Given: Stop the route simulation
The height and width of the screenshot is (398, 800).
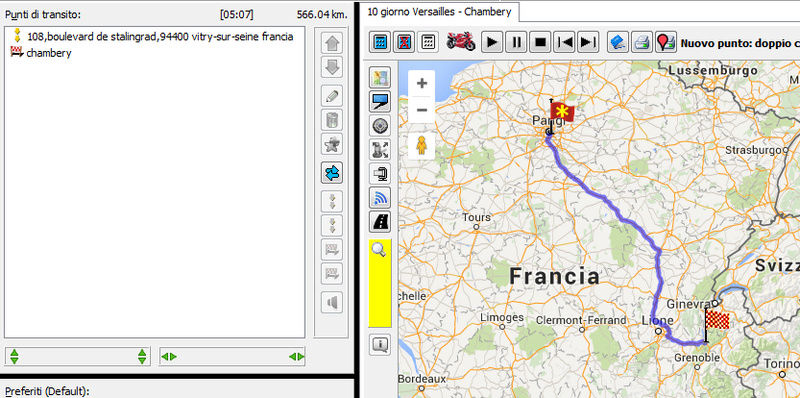Looking at the screenshot, I should click(540, 42).
